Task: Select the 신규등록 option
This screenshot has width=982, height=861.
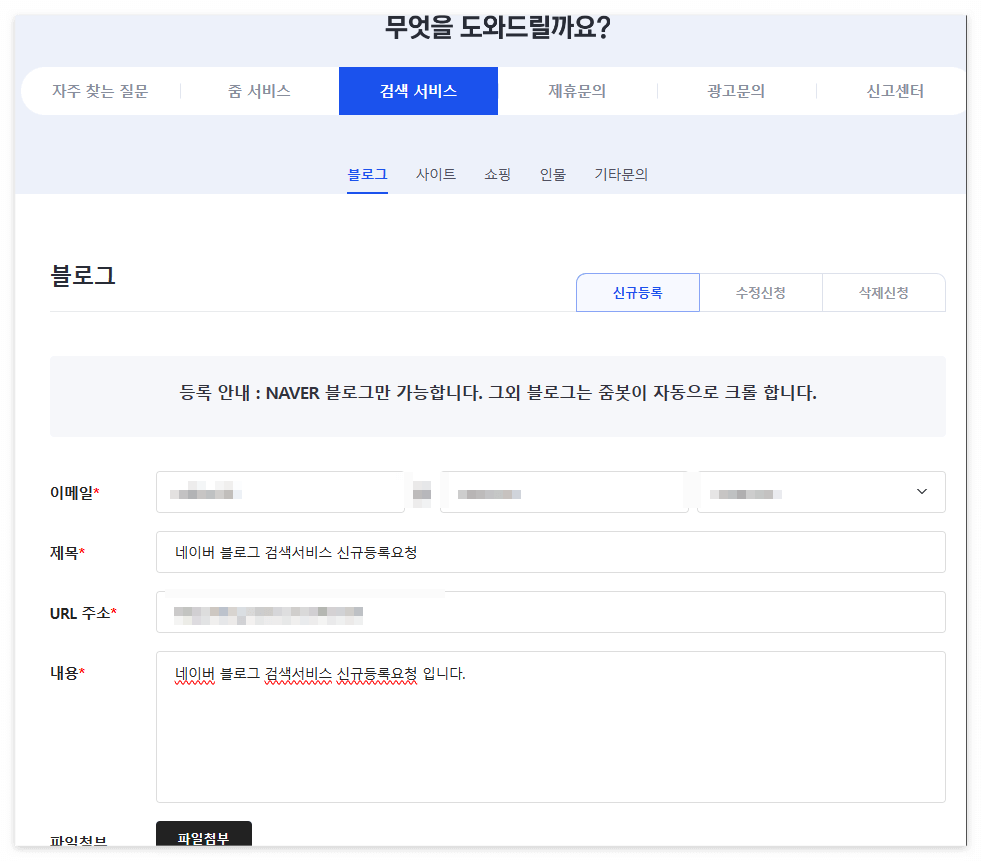Action: point(637,292)
